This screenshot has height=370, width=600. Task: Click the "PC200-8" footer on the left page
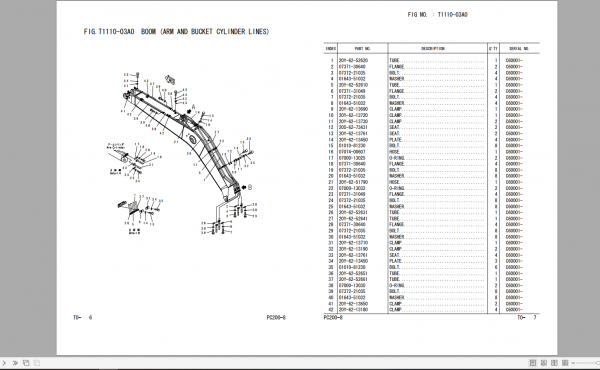(x=276, y=318)
